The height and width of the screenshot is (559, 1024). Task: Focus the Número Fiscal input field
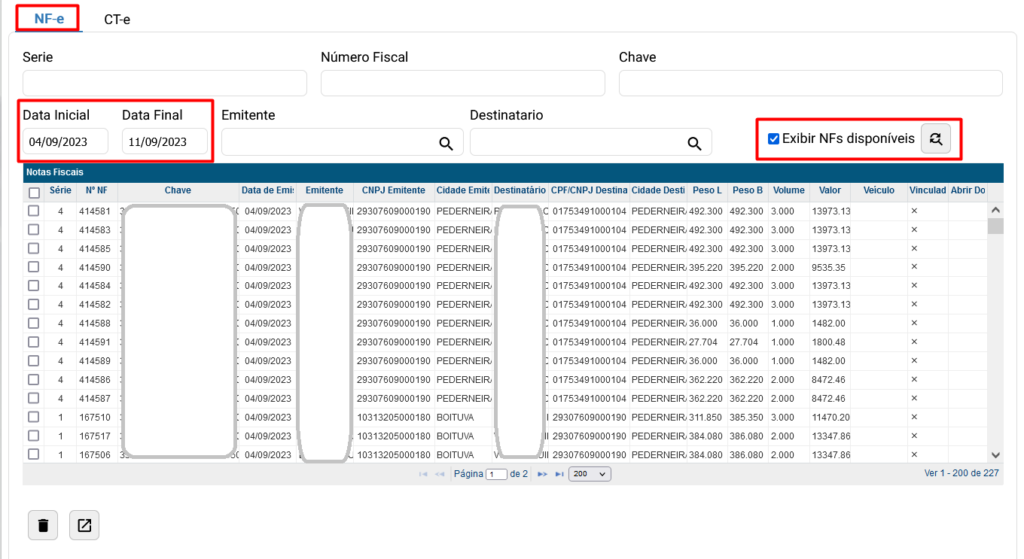pos(462,83)
